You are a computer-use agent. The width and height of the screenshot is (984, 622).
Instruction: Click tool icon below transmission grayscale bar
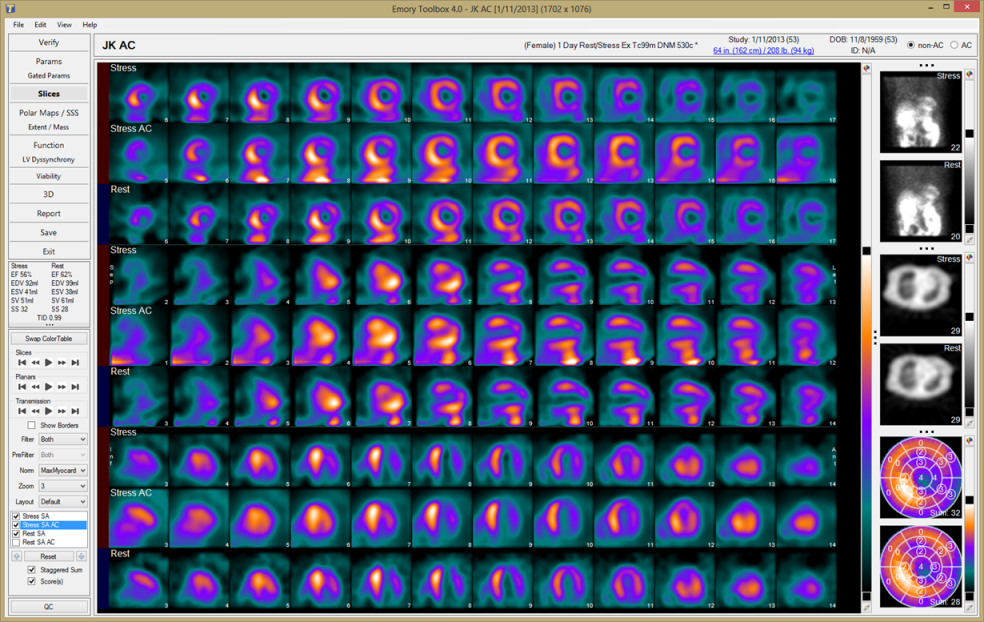pyautogui.click(x=969, y=424)
